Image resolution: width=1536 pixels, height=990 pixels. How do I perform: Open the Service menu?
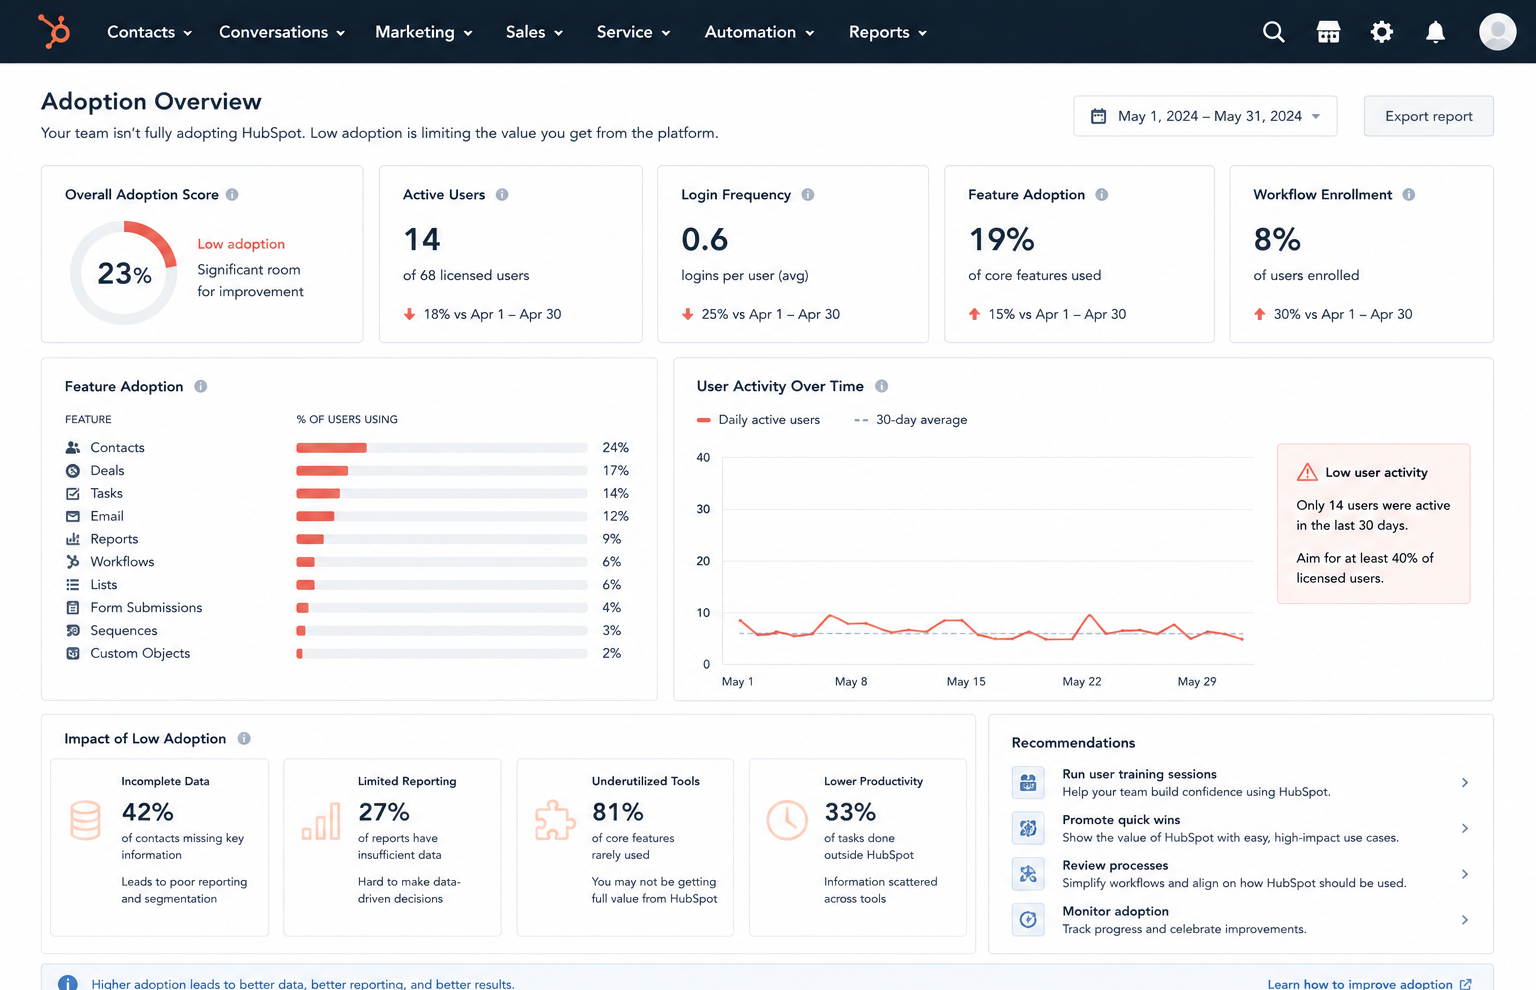[x=633, y=32]
